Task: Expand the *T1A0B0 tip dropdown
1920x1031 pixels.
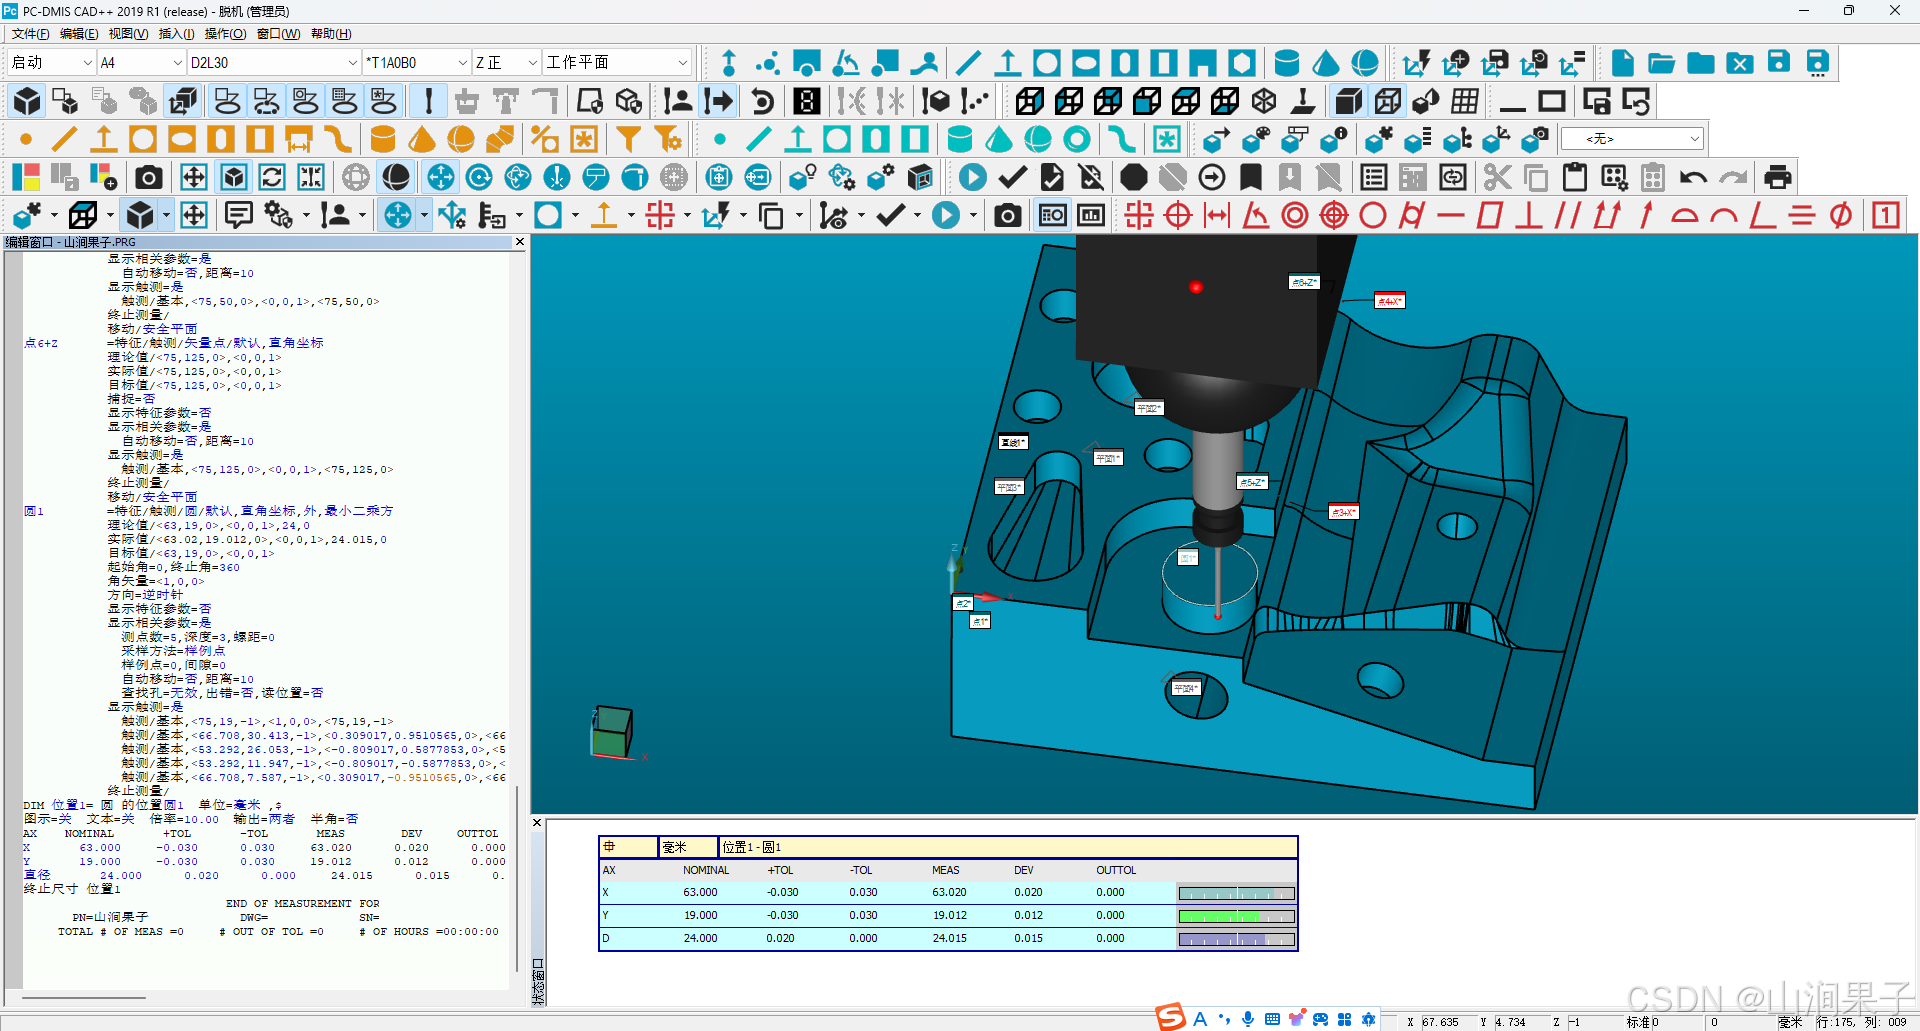Action: 462,63
